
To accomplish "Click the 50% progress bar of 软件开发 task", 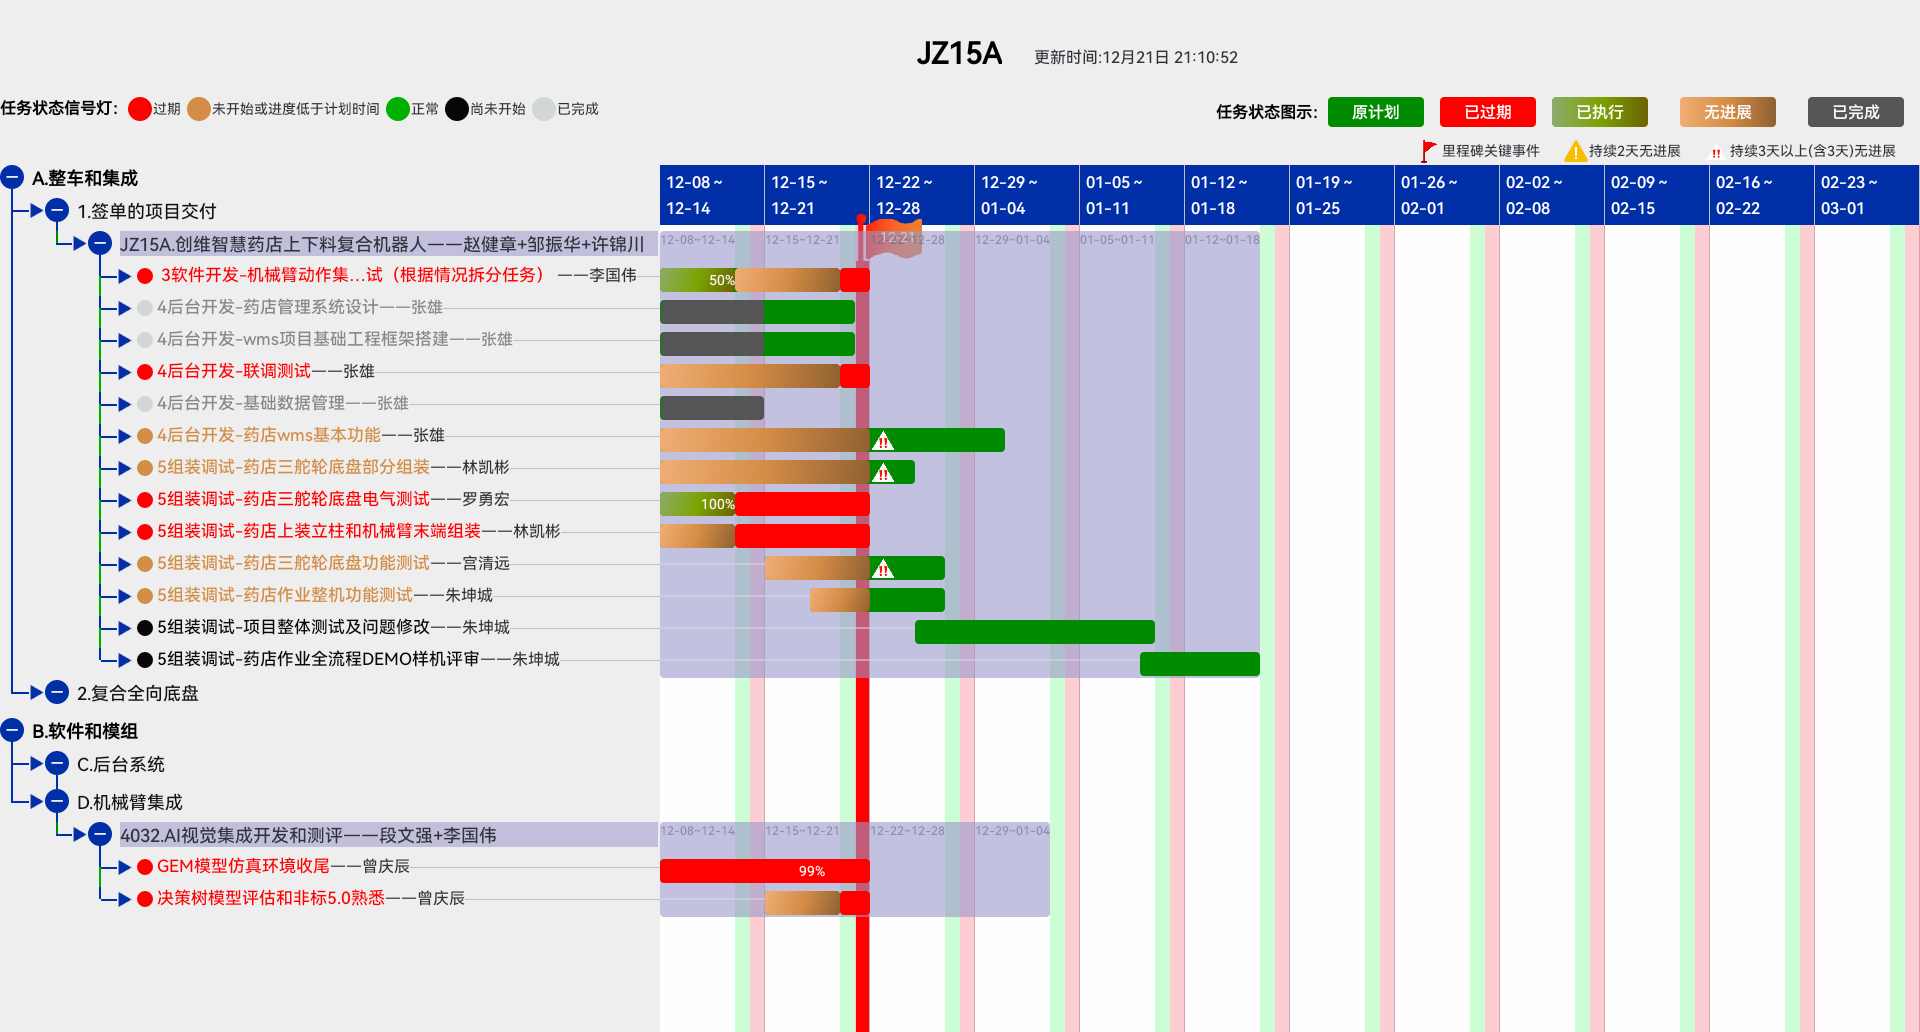I will [699, 280].
